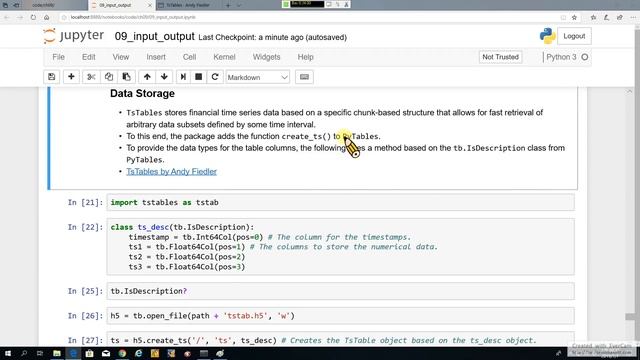640x360 pixels.
Task: Open the command palette keyboard icon
Action: point(304,77)
